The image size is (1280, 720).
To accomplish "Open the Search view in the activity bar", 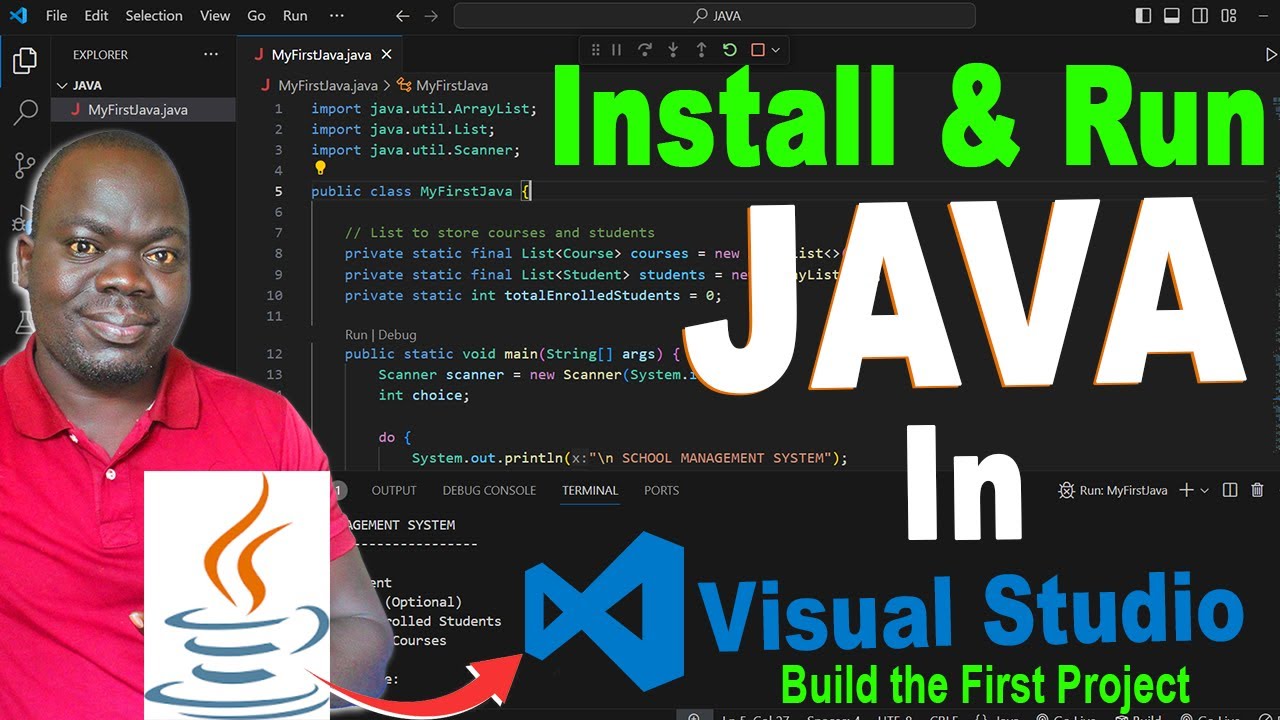I will coord(25,112).
